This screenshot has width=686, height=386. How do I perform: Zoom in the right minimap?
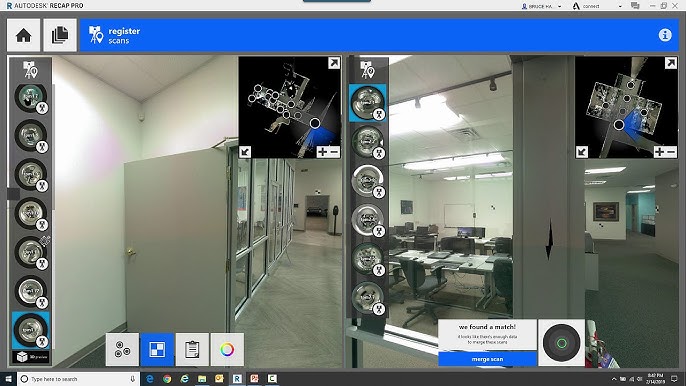pyautogui.click(x=659, y=152)
